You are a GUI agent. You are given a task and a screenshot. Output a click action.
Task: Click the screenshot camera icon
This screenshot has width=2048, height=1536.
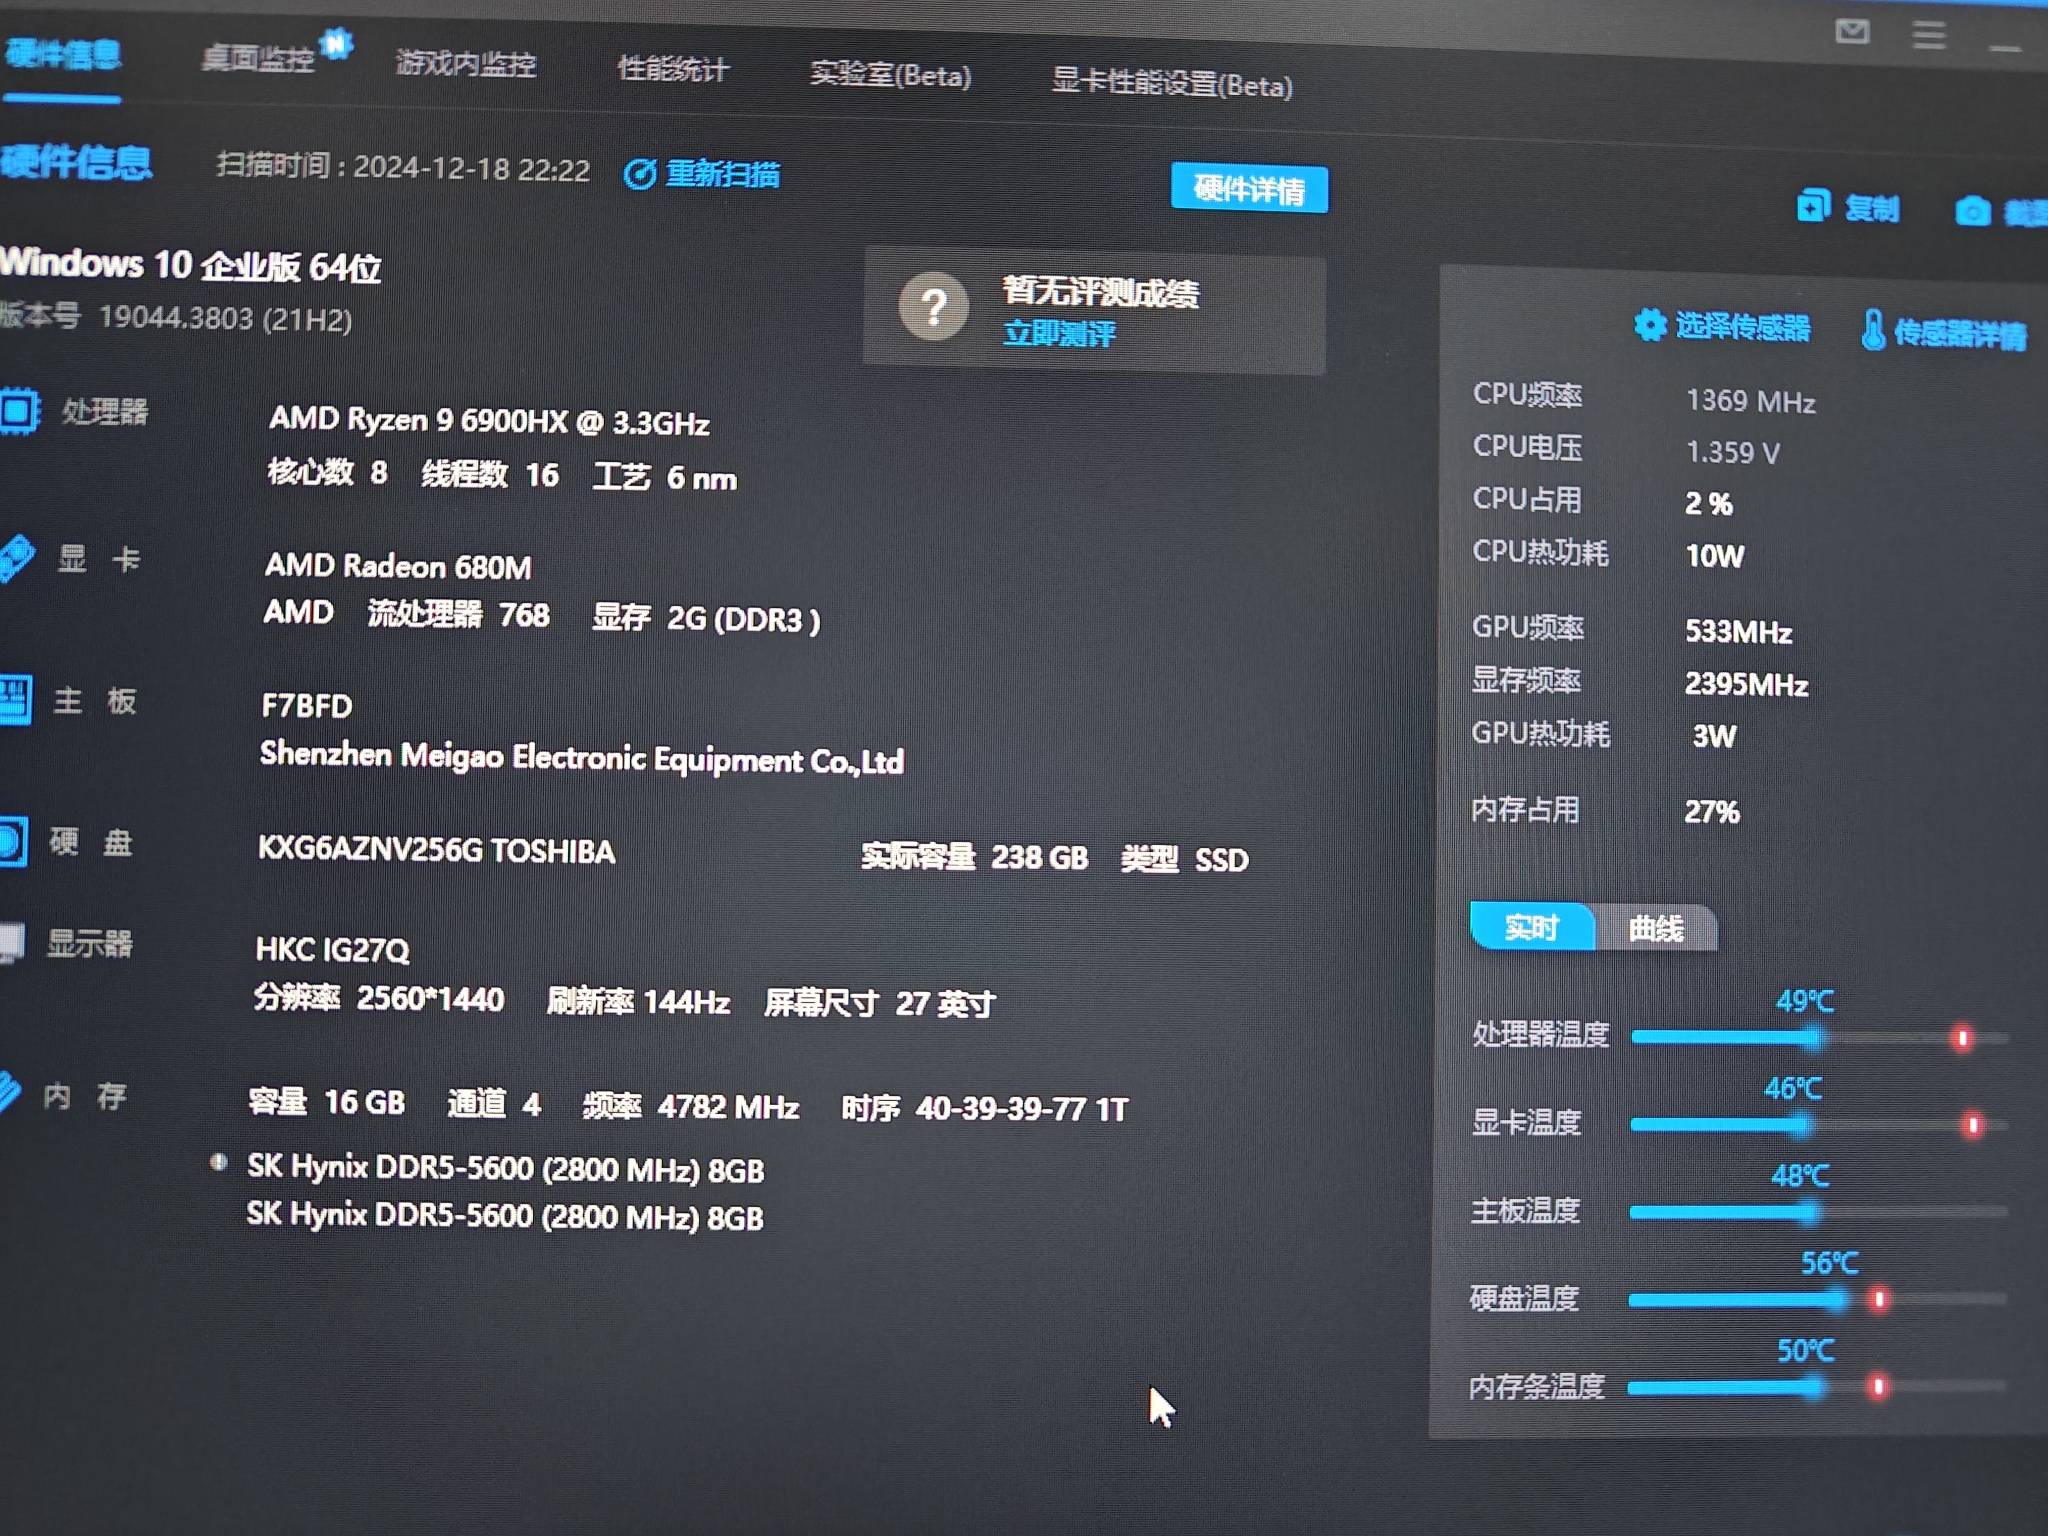1972,211
